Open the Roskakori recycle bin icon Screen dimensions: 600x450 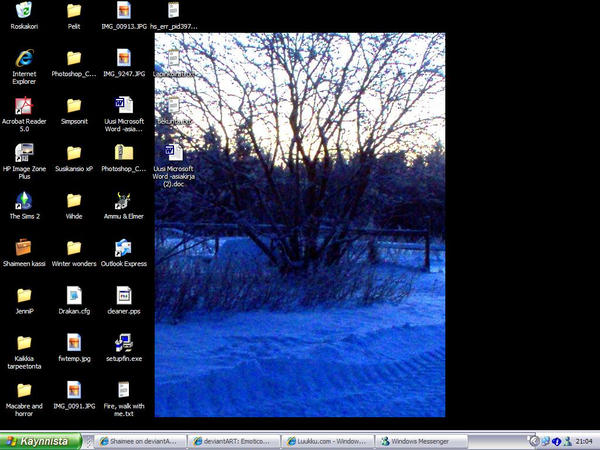(x=24, y=15)
